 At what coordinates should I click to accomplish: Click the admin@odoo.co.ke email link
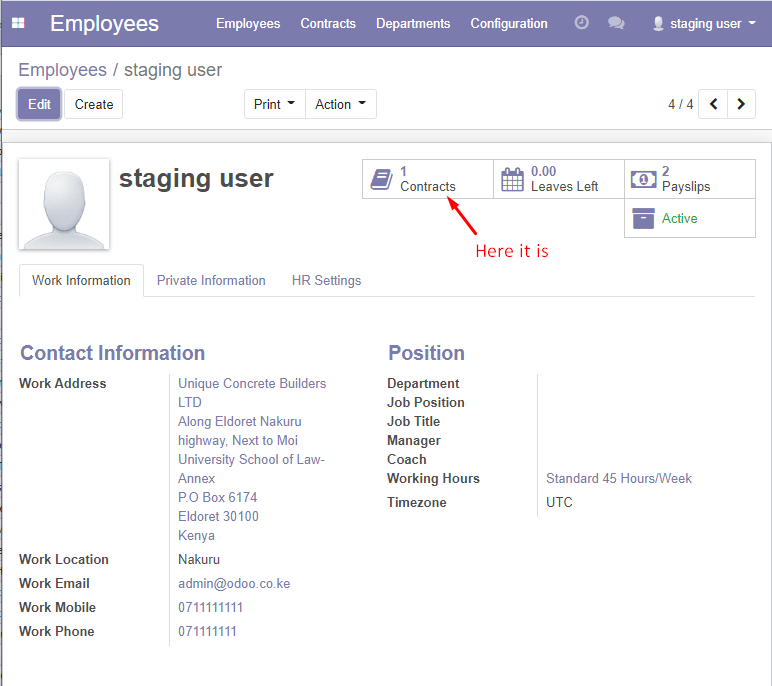point(234,583)
